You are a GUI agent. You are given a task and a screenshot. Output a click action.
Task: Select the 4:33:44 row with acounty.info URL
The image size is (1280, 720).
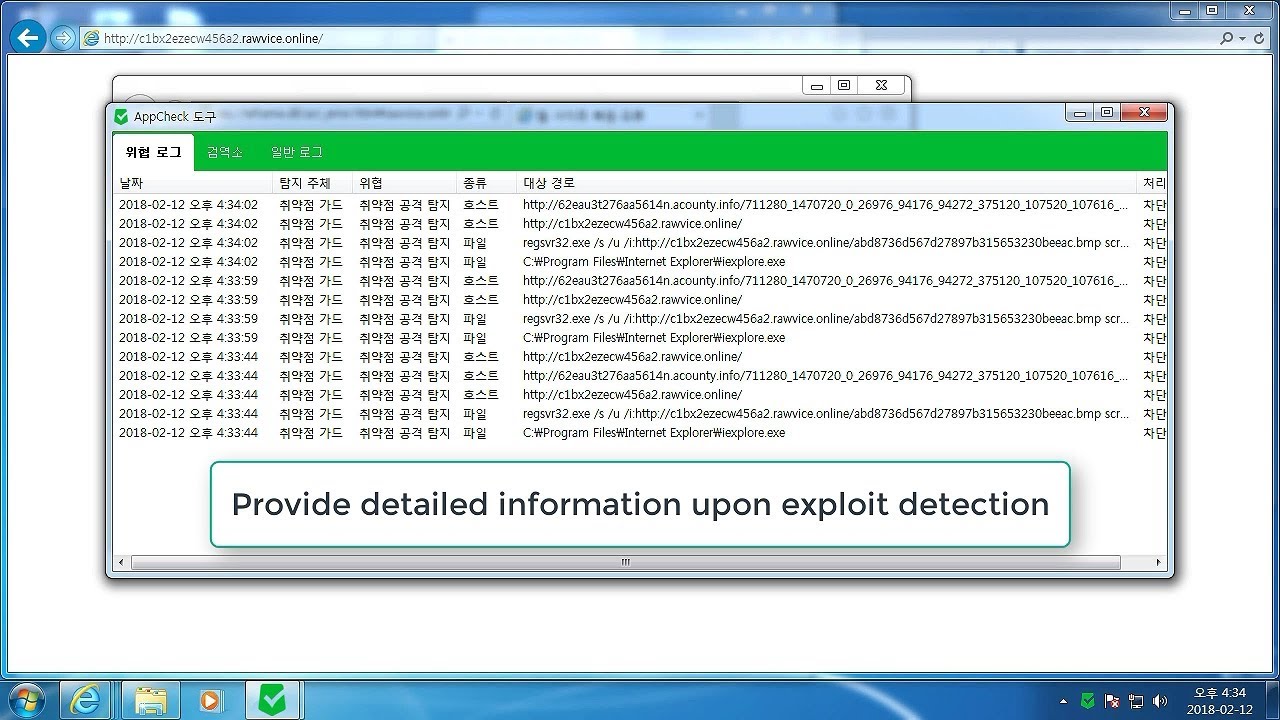tap(640, 376)
